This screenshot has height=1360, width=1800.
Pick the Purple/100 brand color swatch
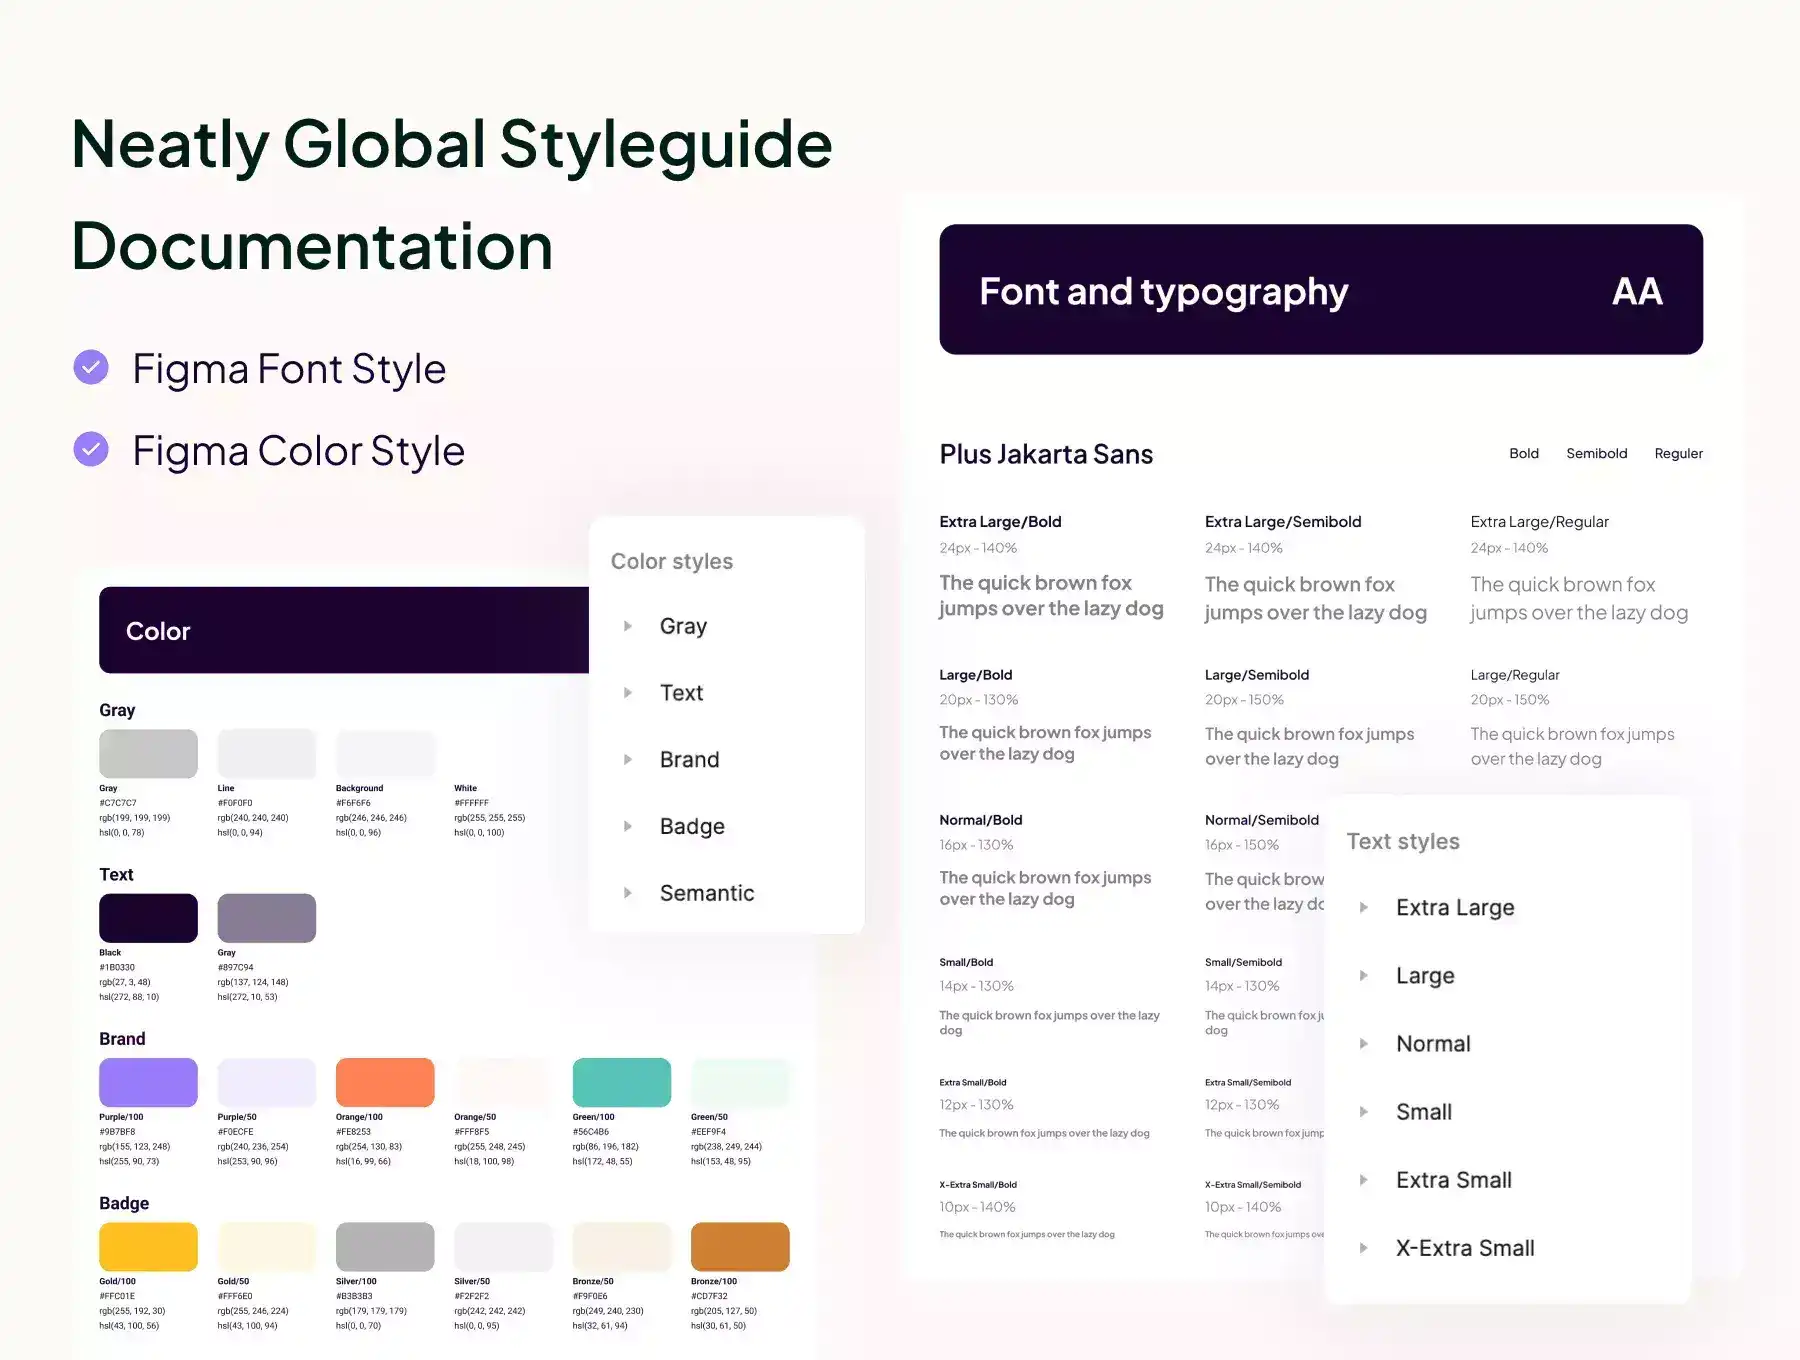(148, 1082)
